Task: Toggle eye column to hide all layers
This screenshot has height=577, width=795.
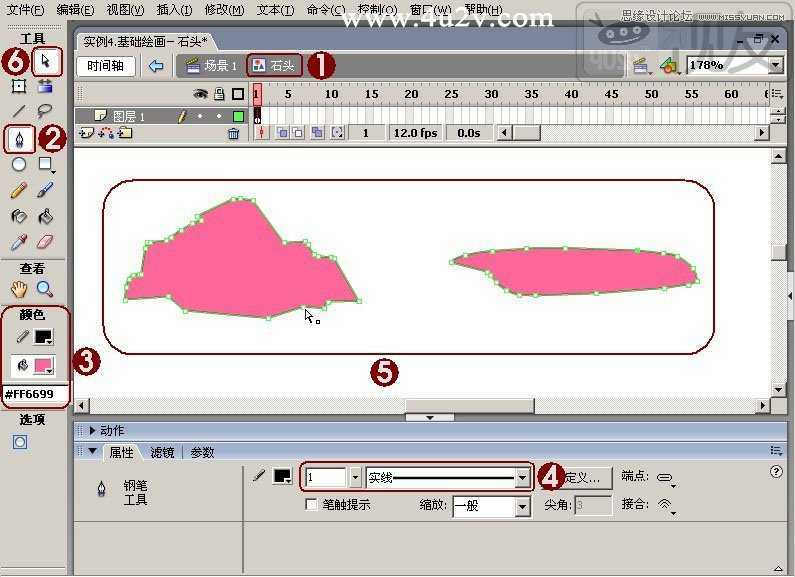Action: coord(201,94)
